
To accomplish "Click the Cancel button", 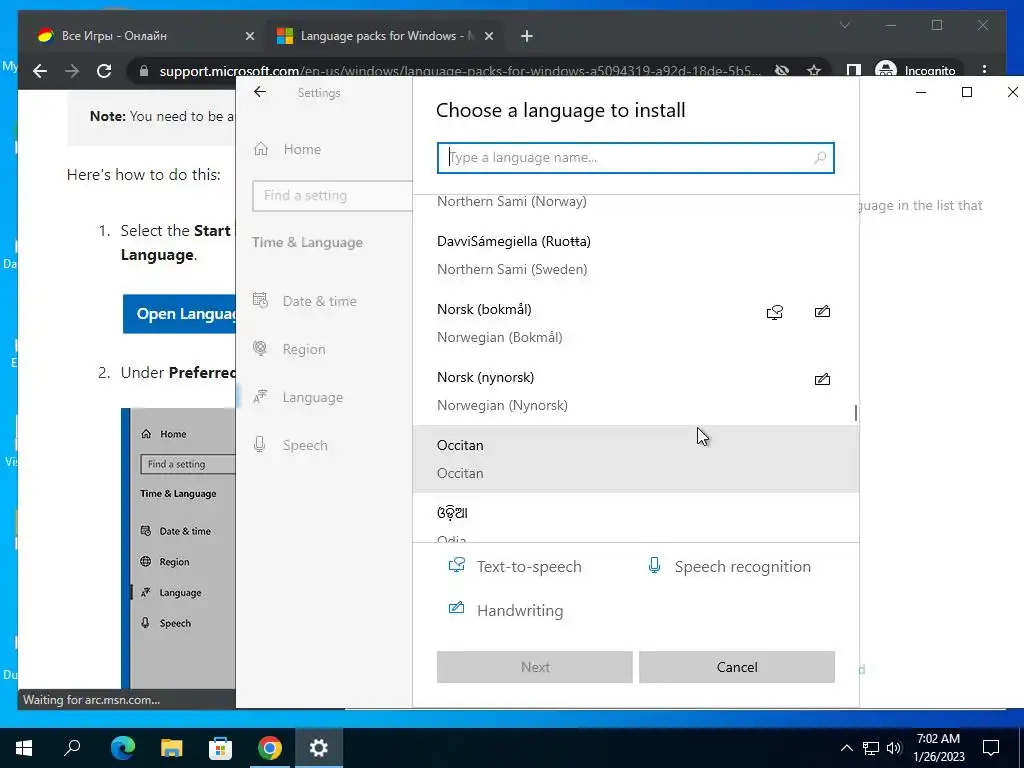I will click(x=737, y=667).
